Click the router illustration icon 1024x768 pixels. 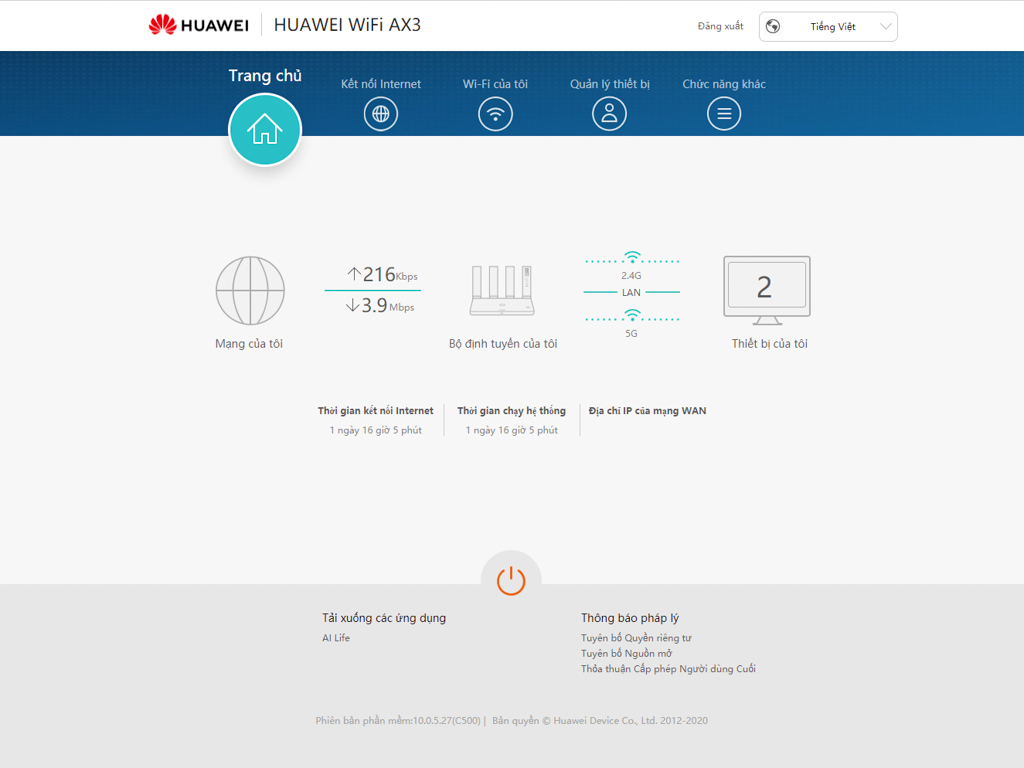502,291
